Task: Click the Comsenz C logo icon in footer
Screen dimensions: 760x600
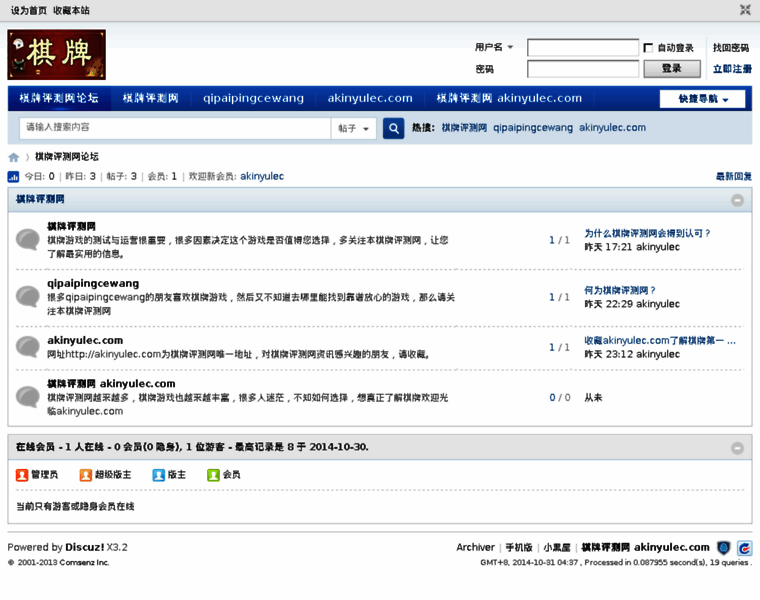Action: click(744, 548)
